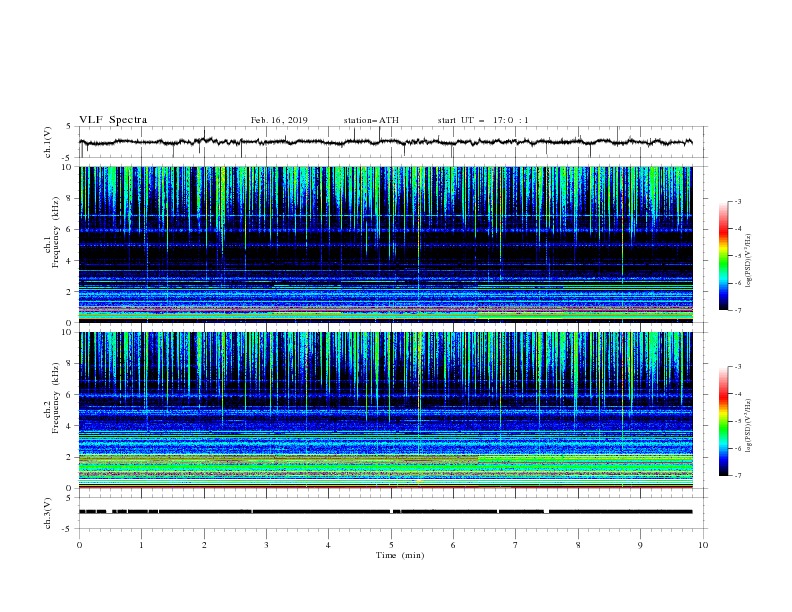
Task: Select the "Time (min)" x-axis label
Action: coord(400,555)
